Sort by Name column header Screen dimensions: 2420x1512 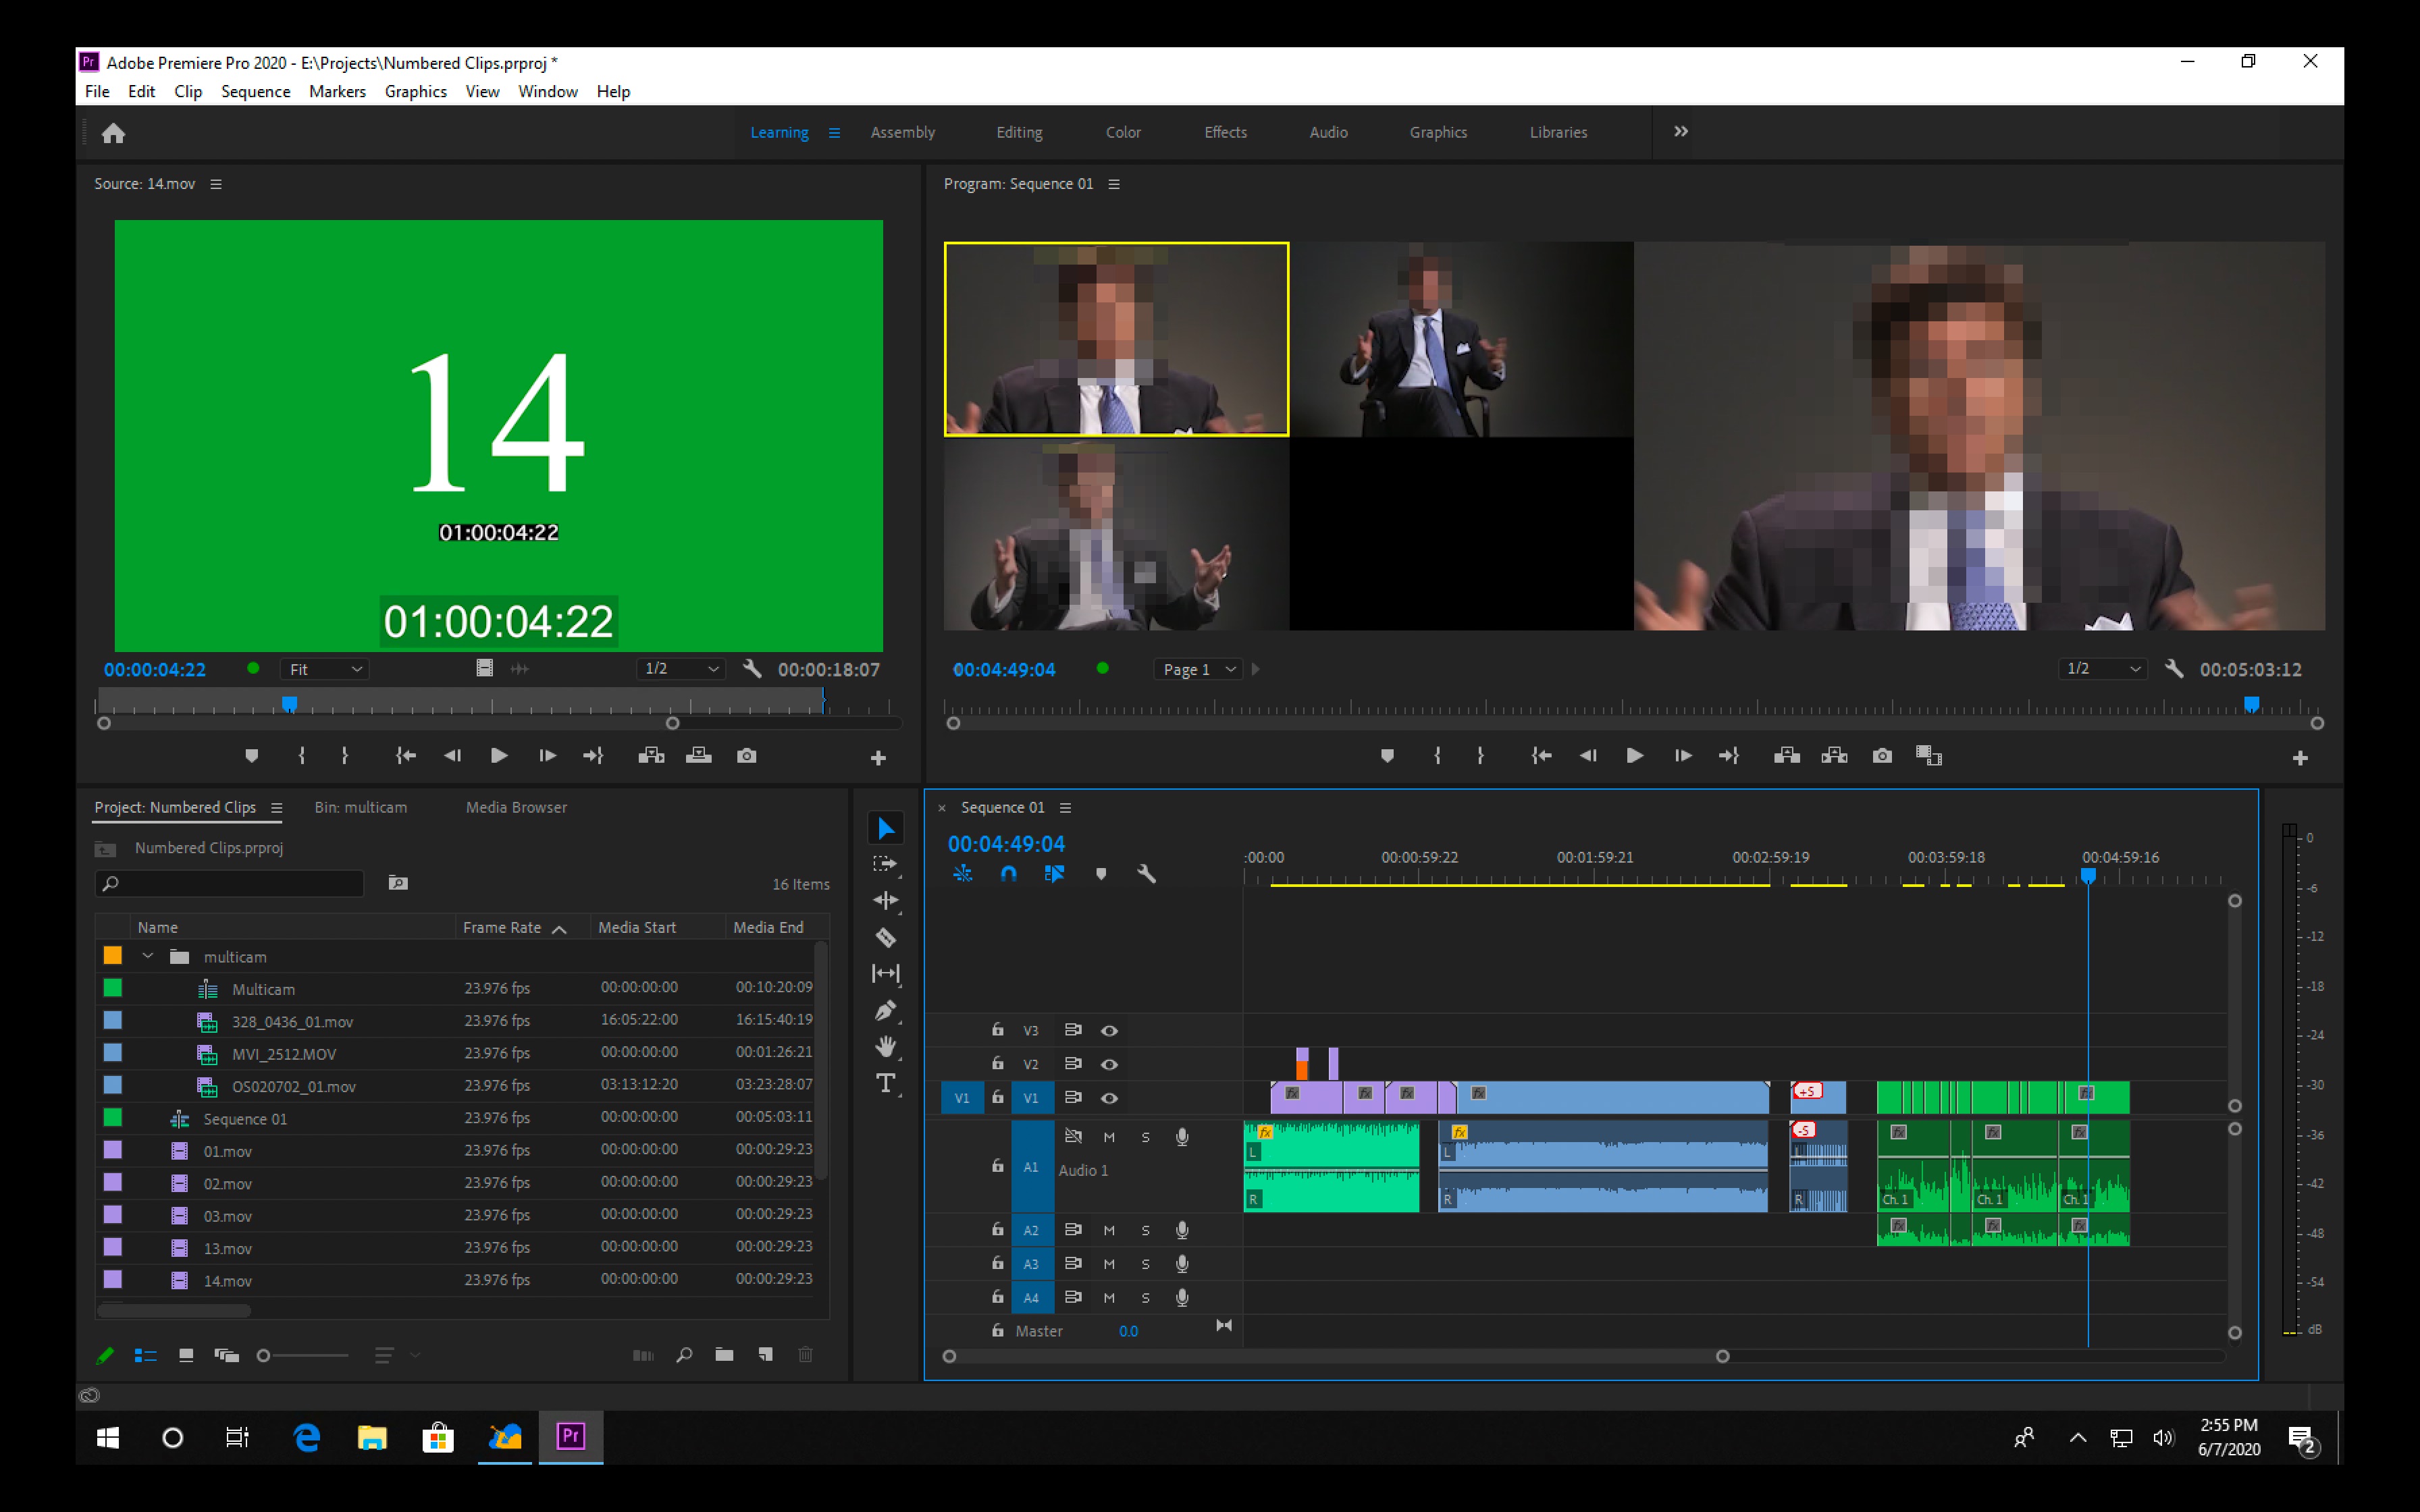click(x=157, y=927)
